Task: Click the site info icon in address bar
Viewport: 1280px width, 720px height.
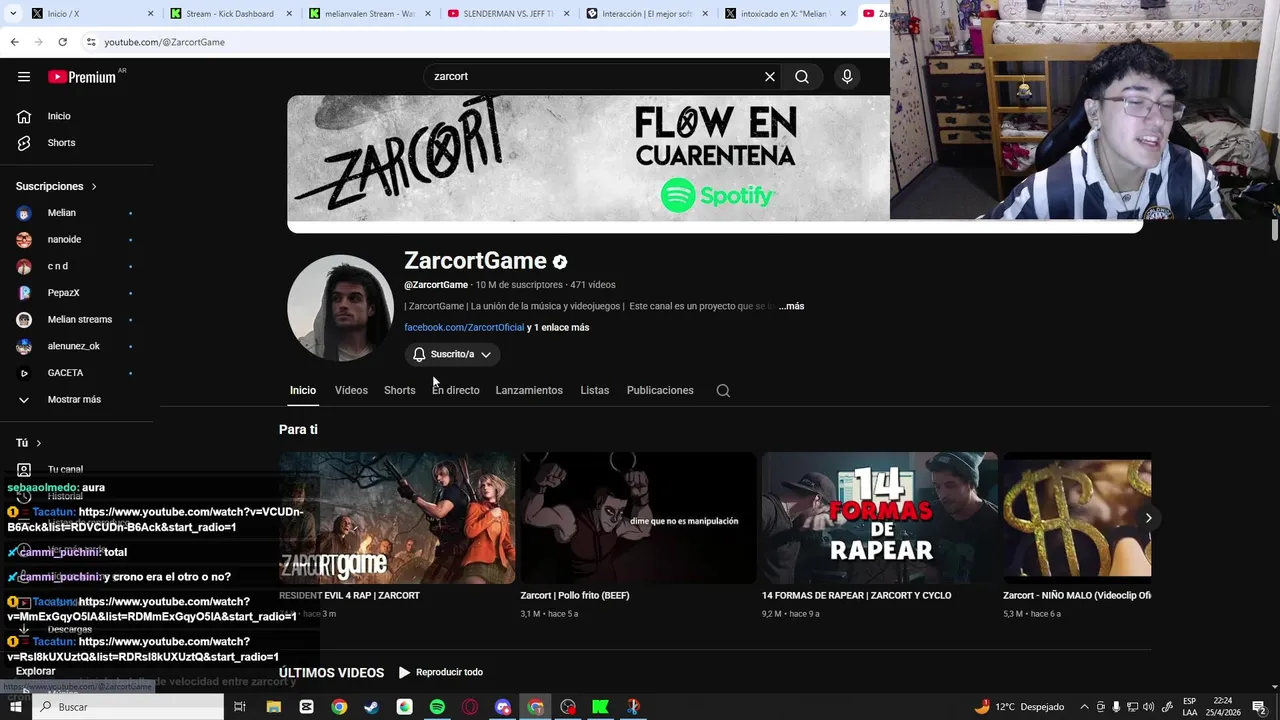Action: click(x=91, y=42)
